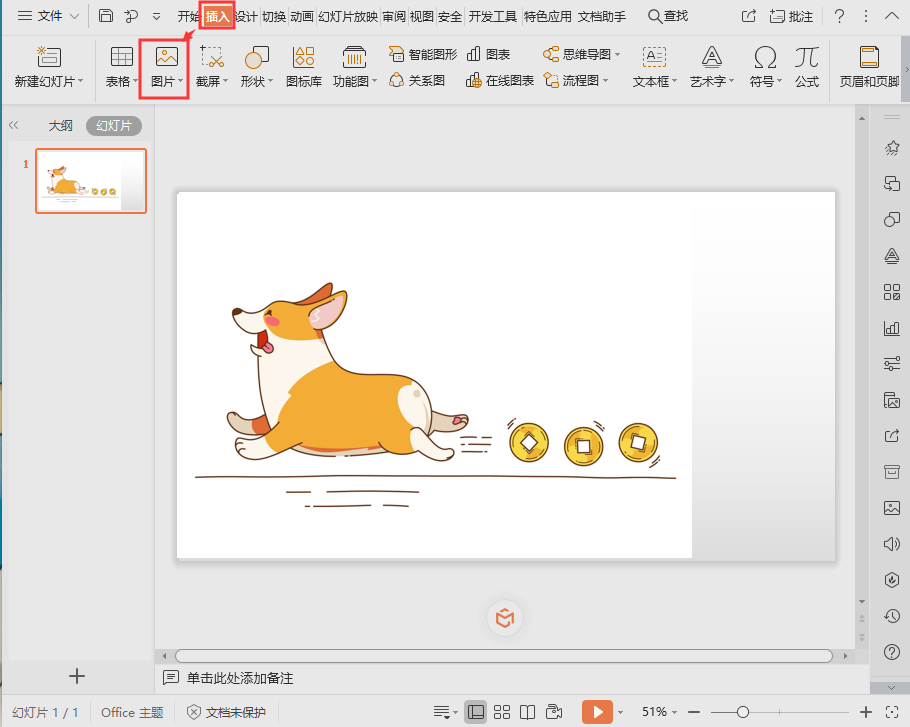Click 单击此处添加备注 to add notes

pyautogui.click(x=240, y=678)
